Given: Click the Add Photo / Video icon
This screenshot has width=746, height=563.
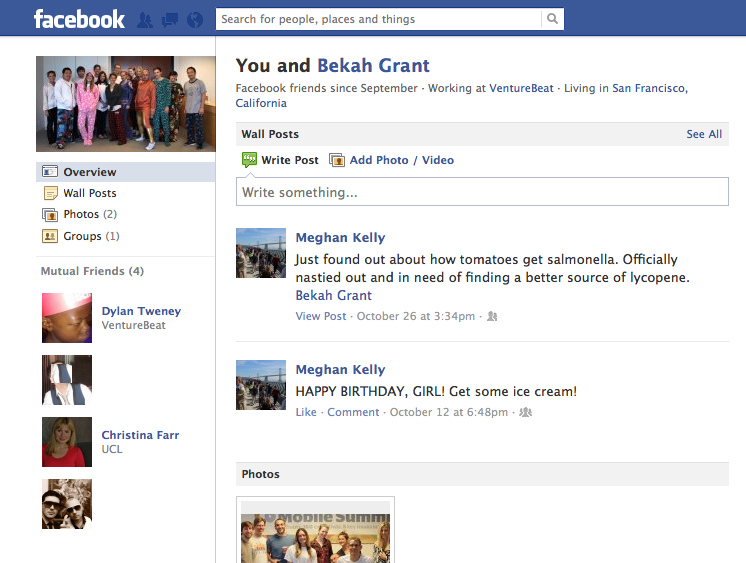Looking at the screenshot, I should pos(337,160).
